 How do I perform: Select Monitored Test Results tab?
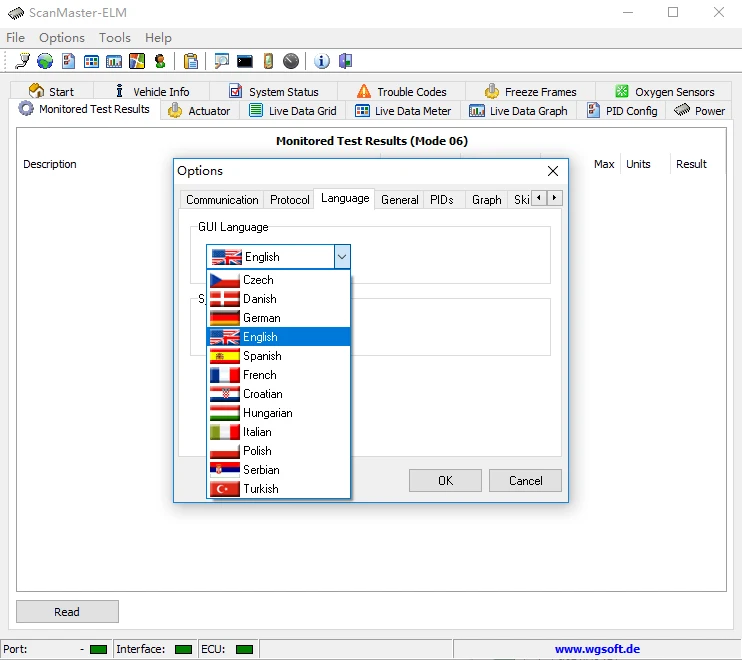[x=84, y=109]
